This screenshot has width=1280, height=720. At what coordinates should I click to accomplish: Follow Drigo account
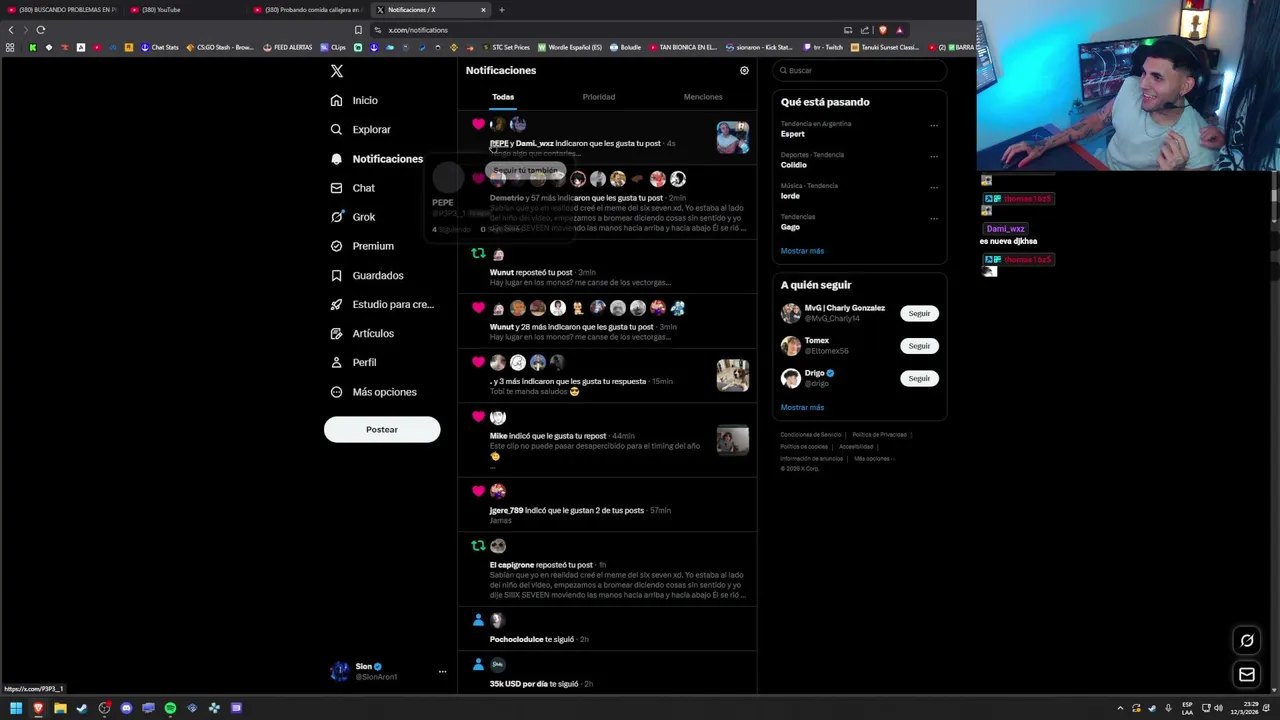click(x=919, y=378)
